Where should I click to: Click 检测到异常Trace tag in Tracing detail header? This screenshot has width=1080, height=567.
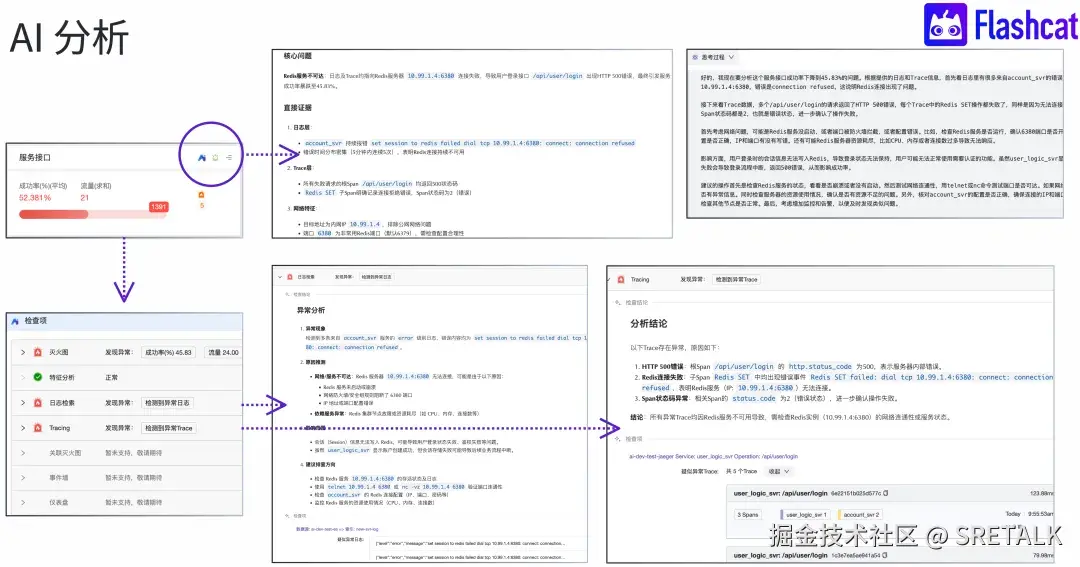coord(736,280)
